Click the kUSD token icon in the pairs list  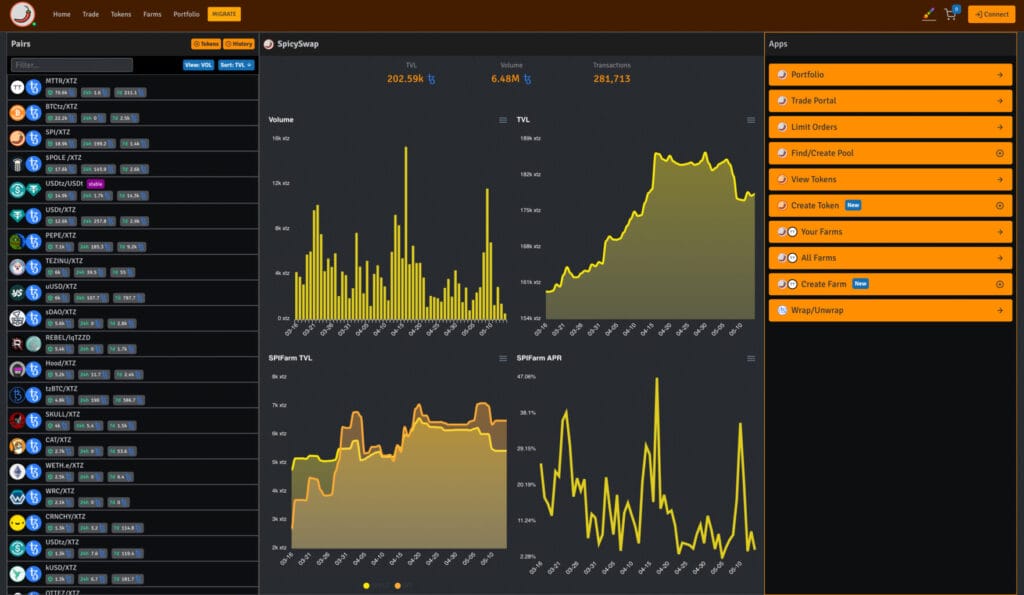point(17,573)
